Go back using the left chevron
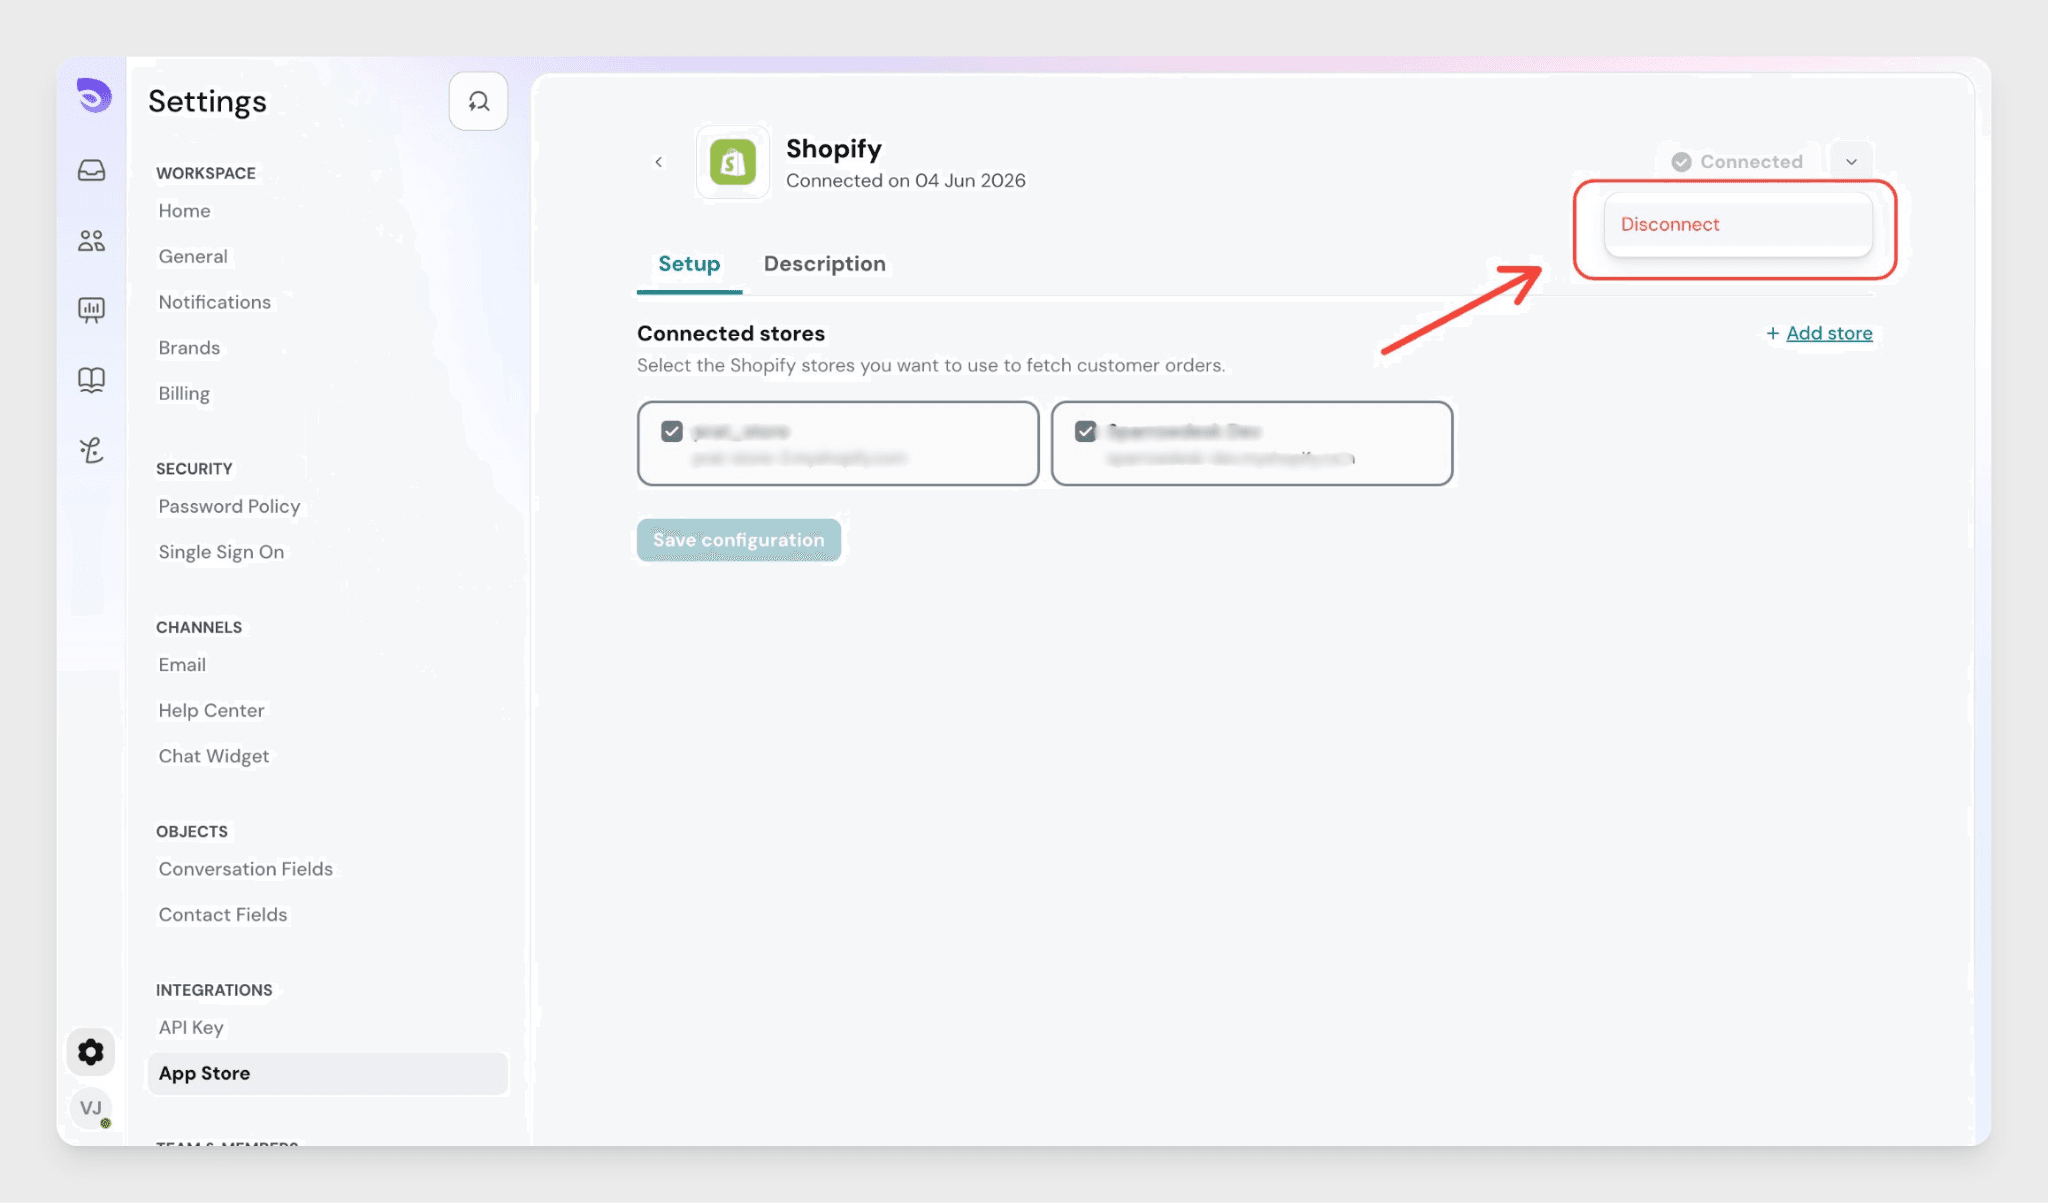Viewport: 2048px width, 1203px height. [x=658, y=162]
